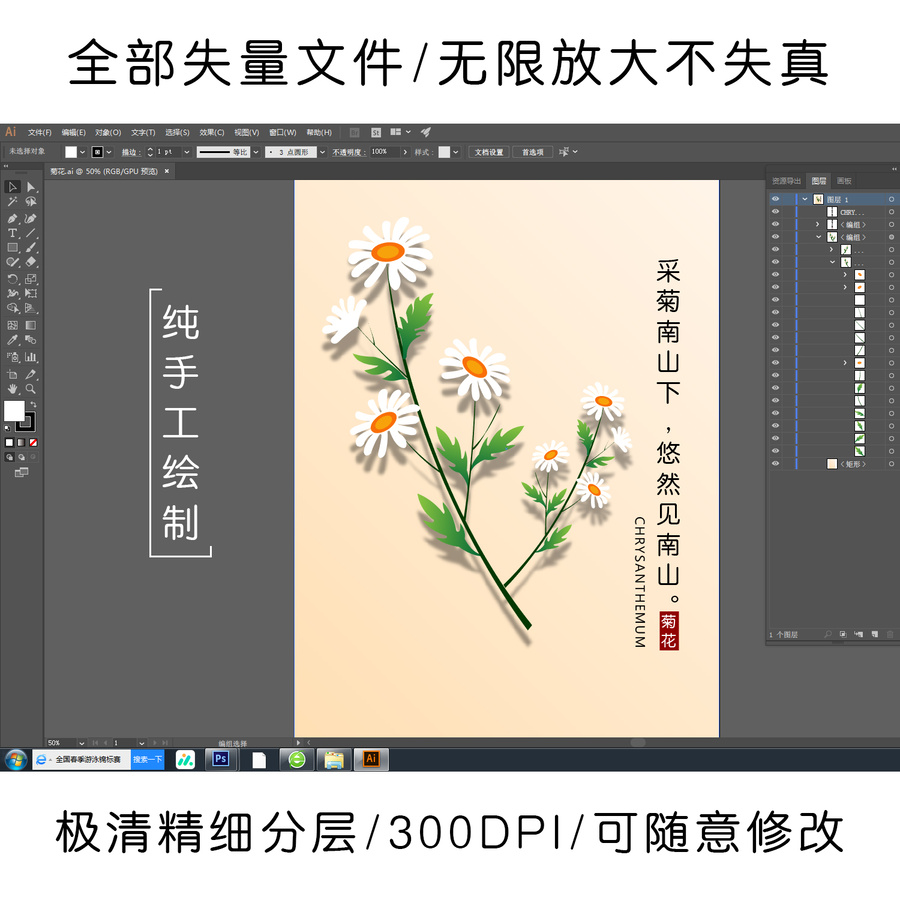The height and width of the screenshot is (900, 900).
Task: Open the 效果(C) menu
Action: click(212, 133)
